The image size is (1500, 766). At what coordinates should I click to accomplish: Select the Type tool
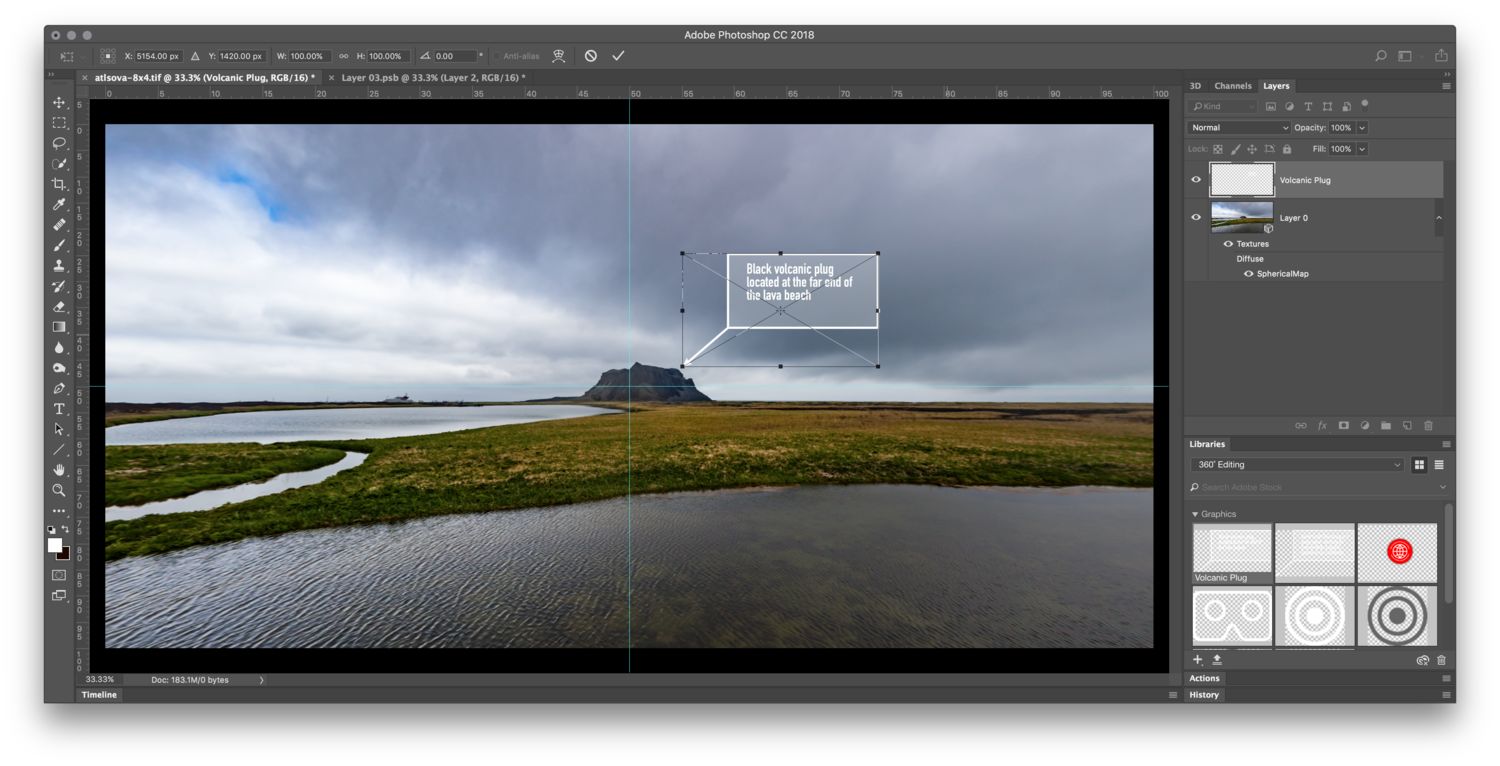click(59, 409)
